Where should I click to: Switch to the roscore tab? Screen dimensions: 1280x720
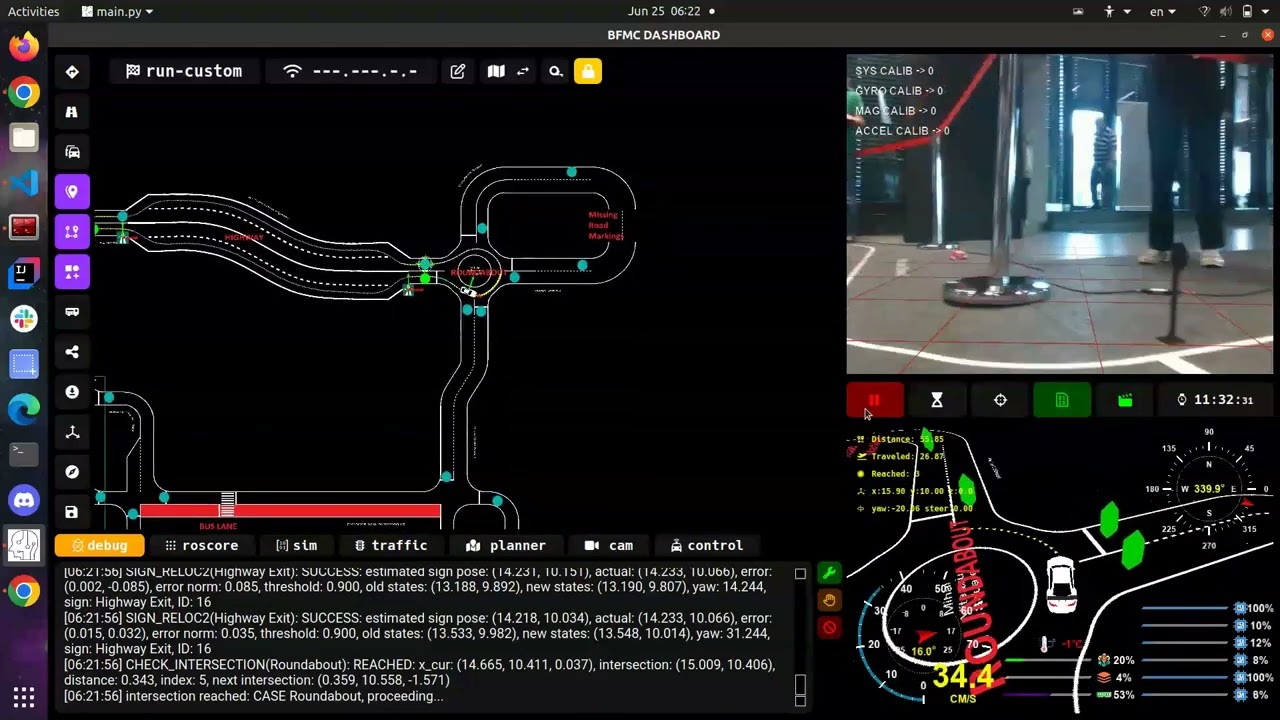(x=201, y=546)
